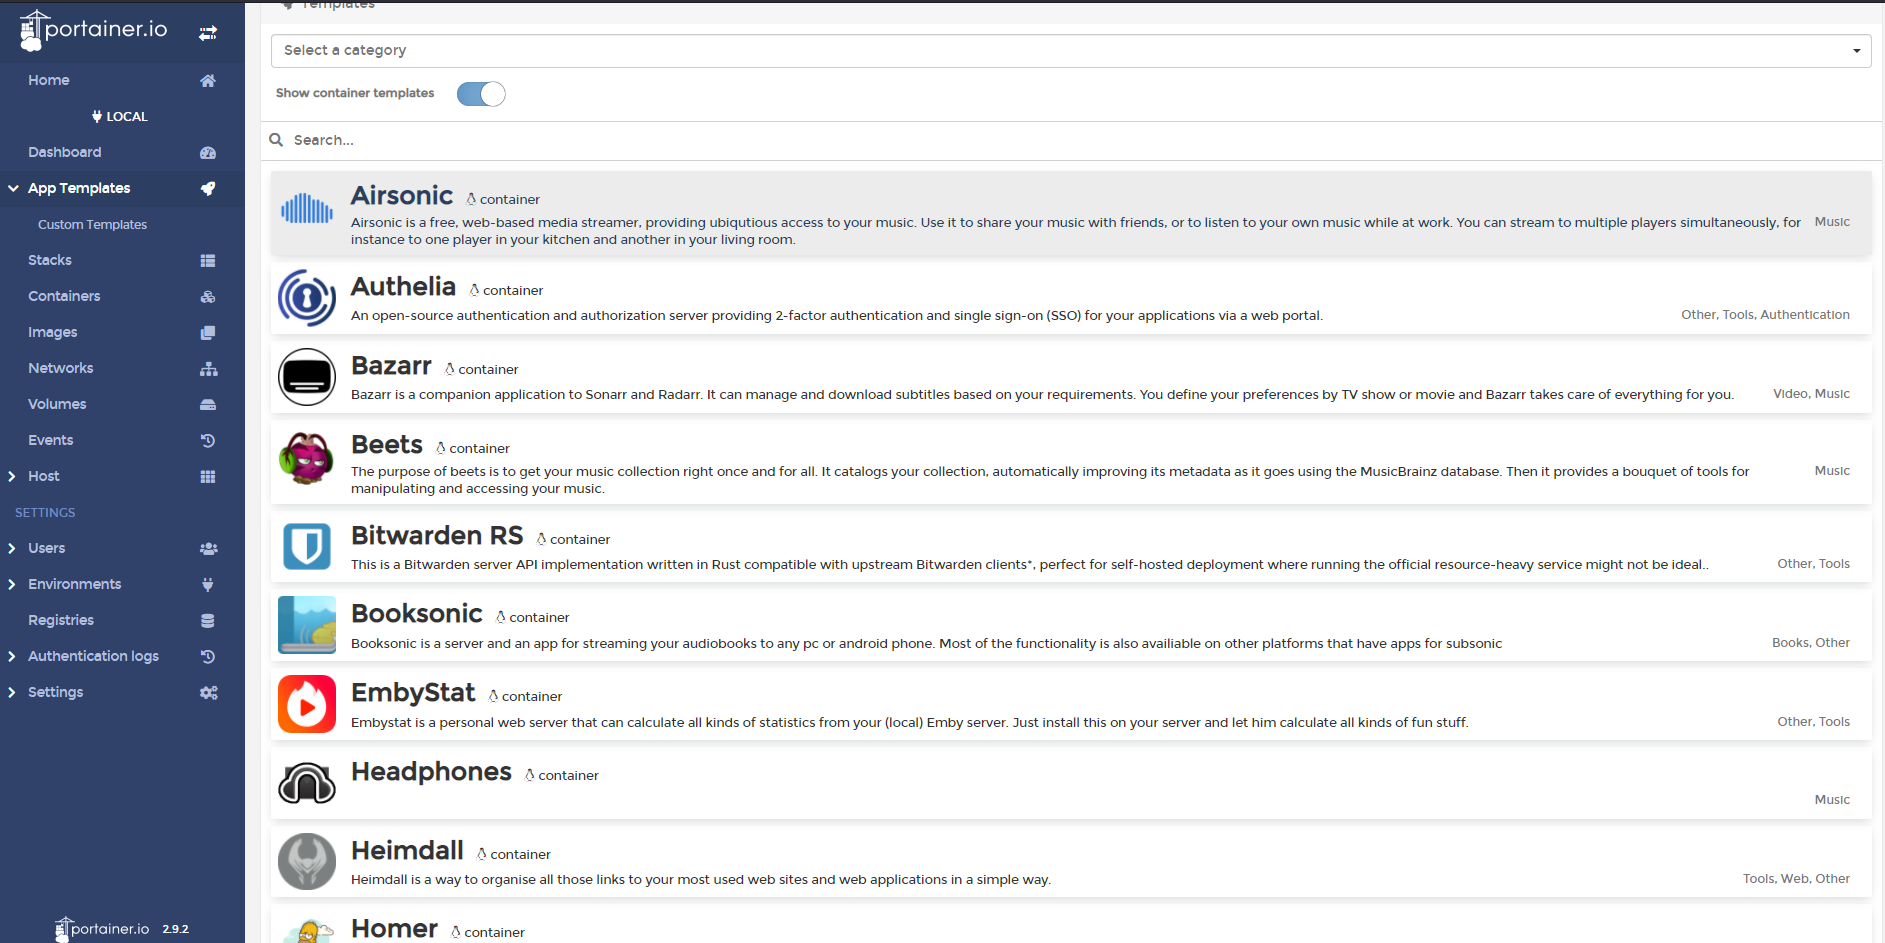Click the EmbyStat flame logo

[x=307, y=704]
